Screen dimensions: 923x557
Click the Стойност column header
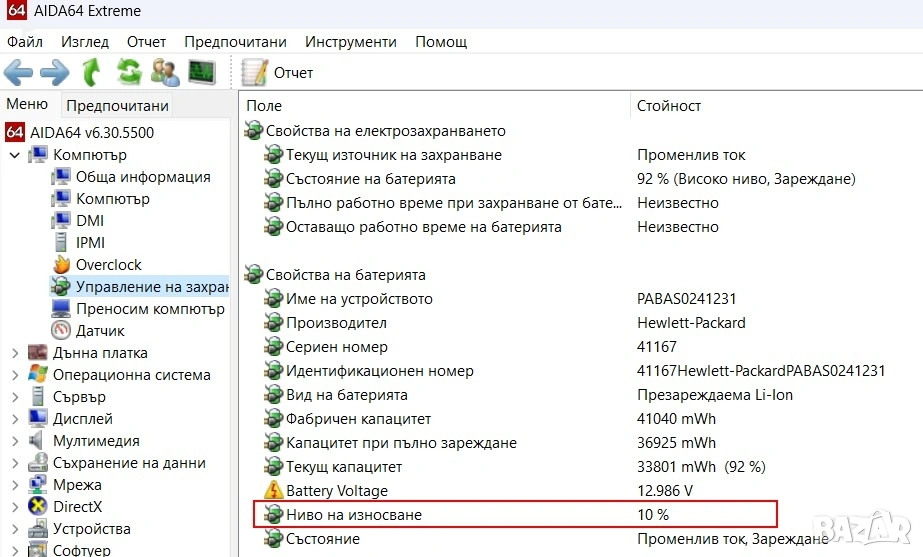(669, 106)
